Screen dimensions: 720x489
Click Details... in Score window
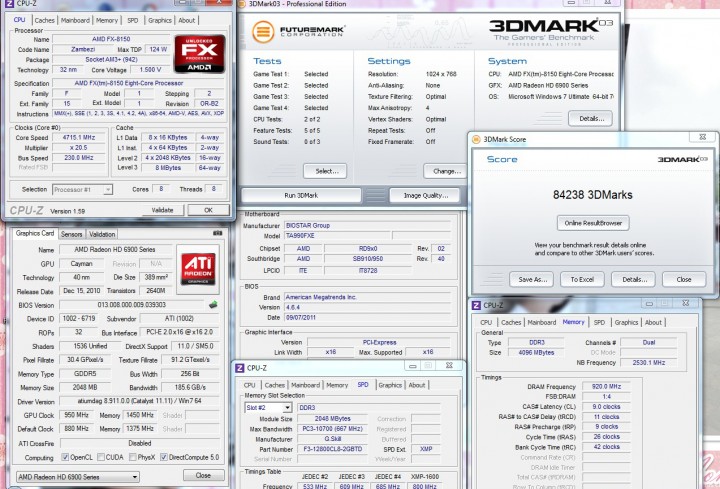[x=633, y=279]
